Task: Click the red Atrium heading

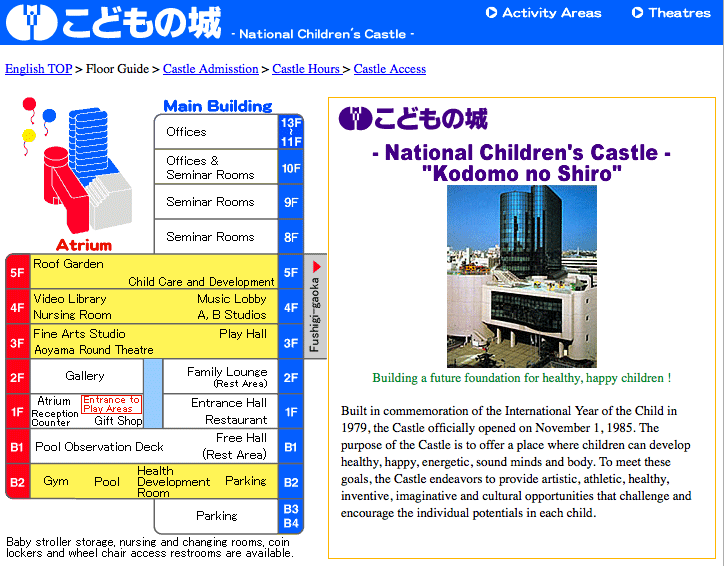Action: [x=84, y=245]
